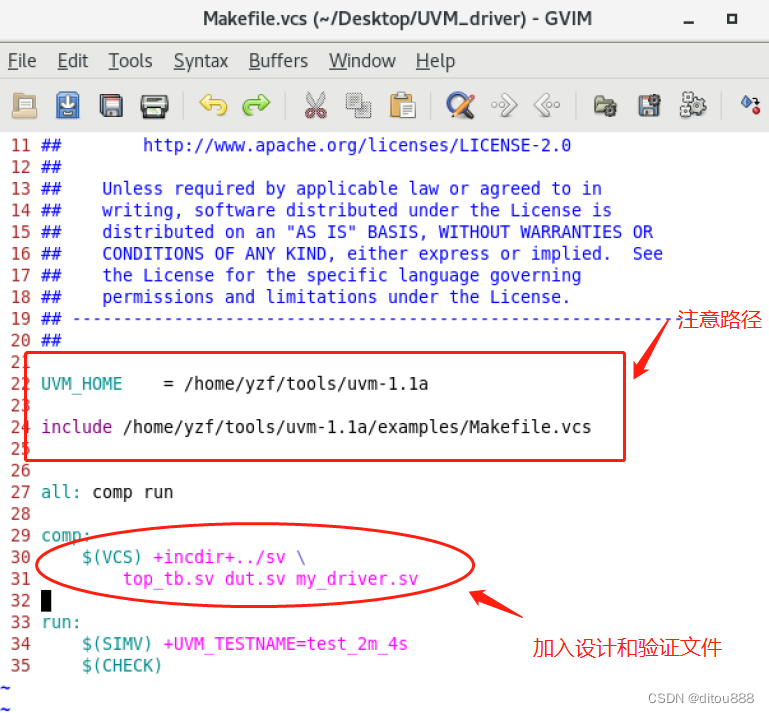Viewport: 769px width, 713px height.
Task: Click the 'run:' target on line 33
Action: 61,622
